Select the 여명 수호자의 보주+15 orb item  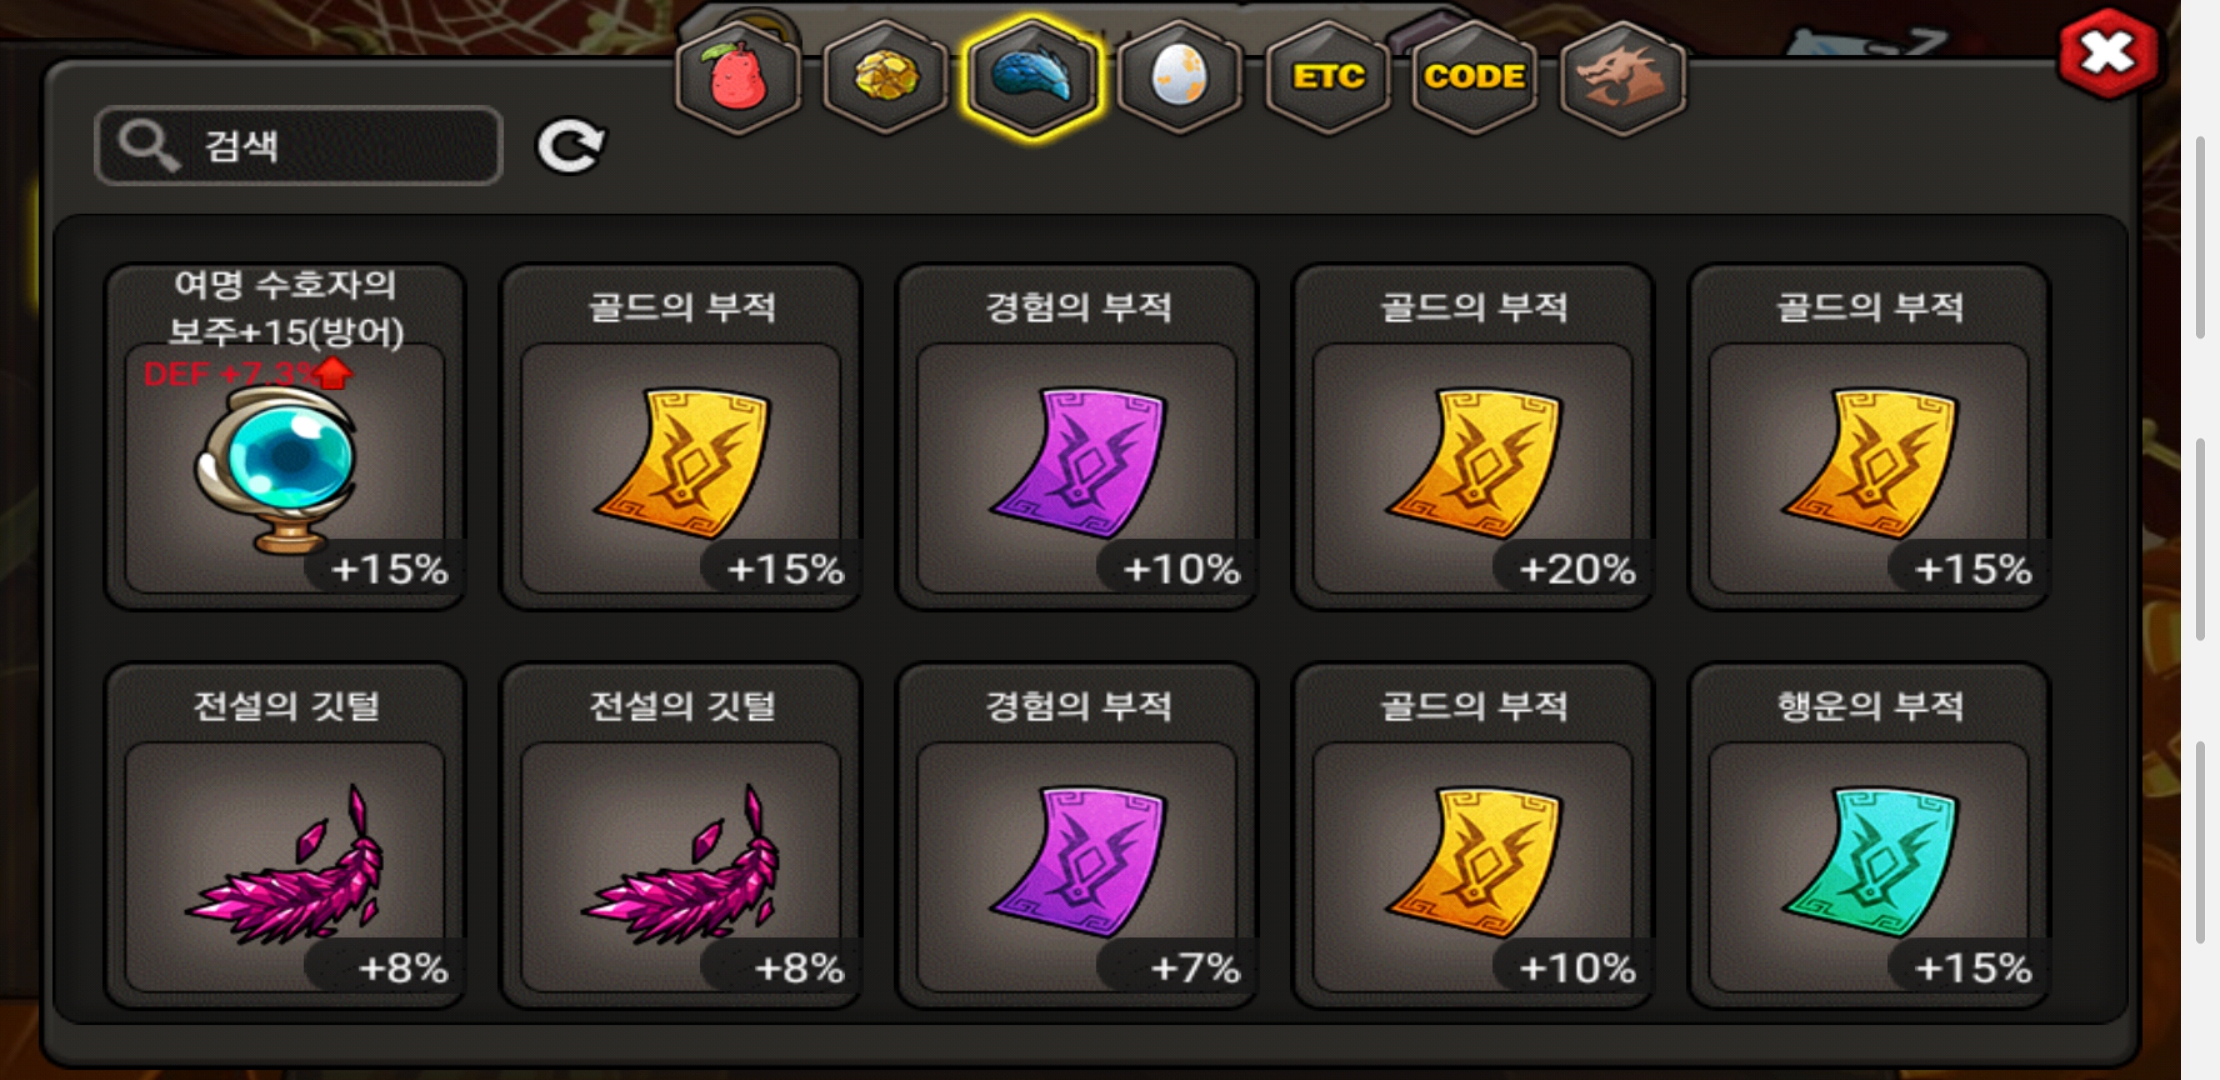[285, 437]
